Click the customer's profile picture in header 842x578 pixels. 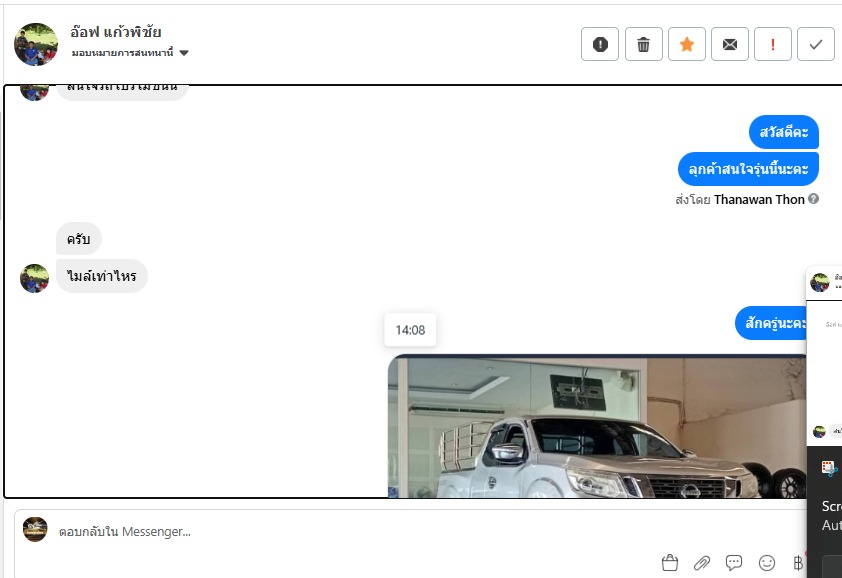click(x=36, y=44)
